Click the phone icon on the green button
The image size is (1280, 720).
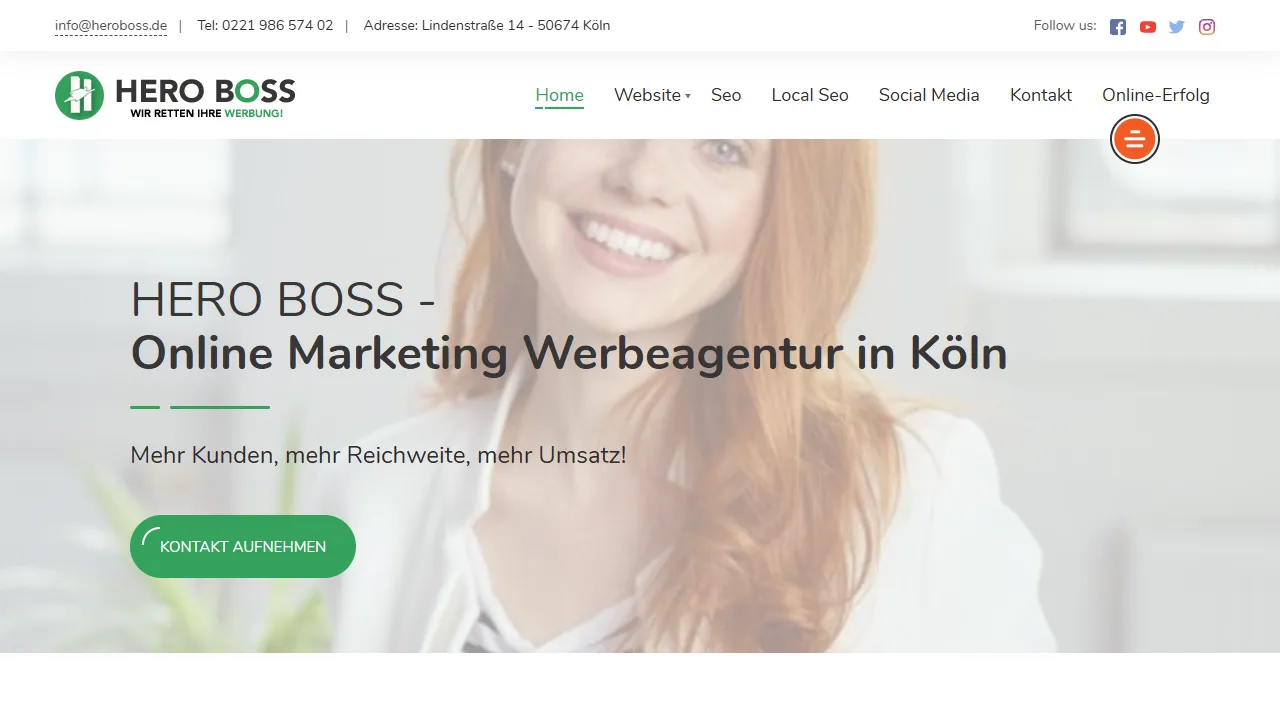tap(152, 535)
